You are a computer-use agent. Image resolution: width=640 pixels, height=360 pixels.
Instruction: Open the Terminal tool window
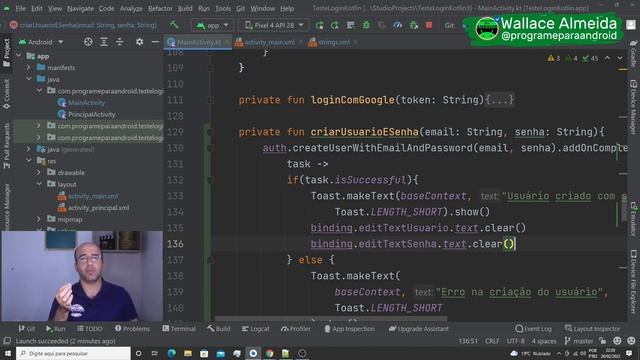tap(179, 329)
